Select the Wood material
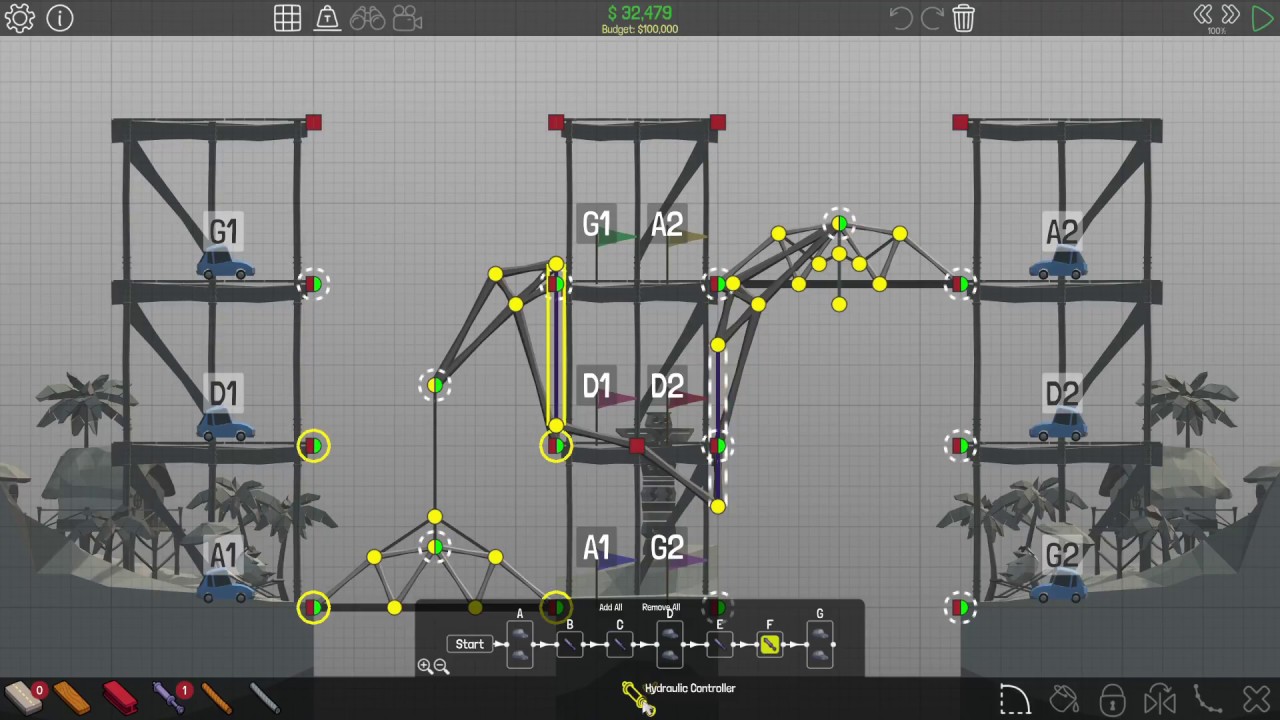The height and width of the screenshot is (720, 1280). [72, 697]
